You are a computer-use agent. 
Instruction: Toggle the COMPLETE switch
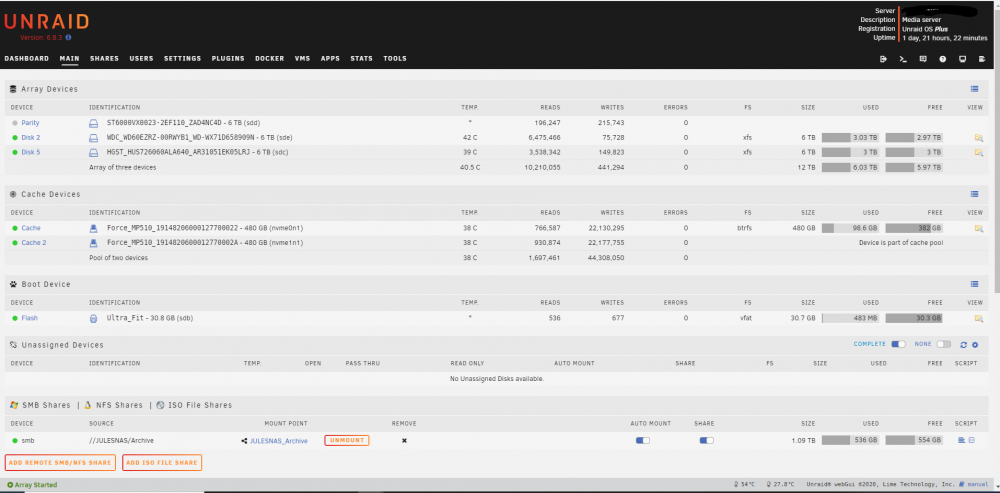[899, 344]
